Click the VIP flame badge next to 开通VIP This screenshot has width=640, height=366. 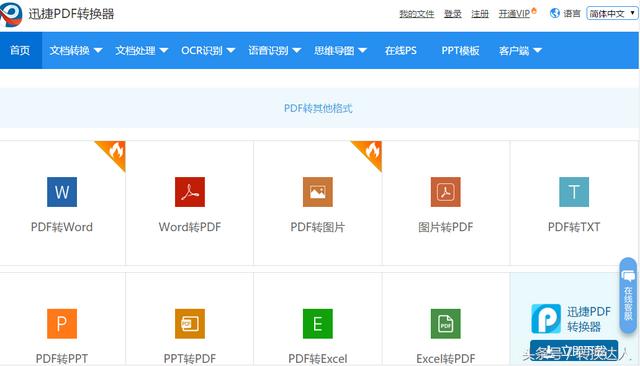[x=534, y=11]
